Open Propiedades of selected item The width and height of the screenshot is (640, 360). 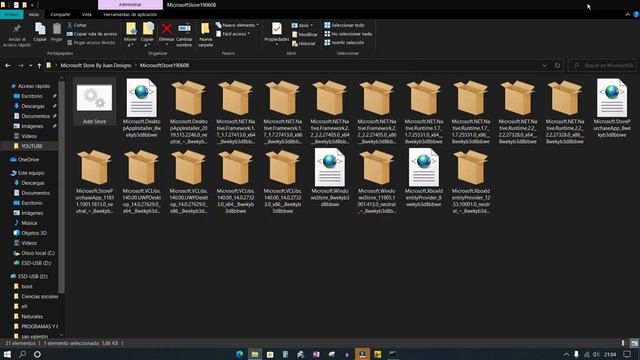pyautogui.click(x=276, y=33)
